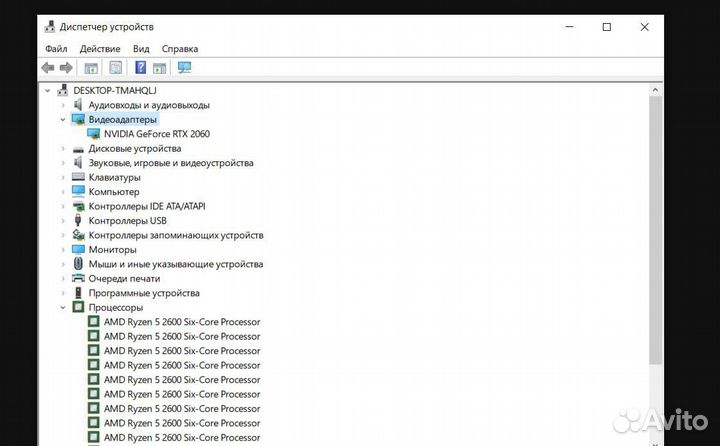Open the Справка menu
This screenshot has height=446, width=720.
tap(180, 49)
